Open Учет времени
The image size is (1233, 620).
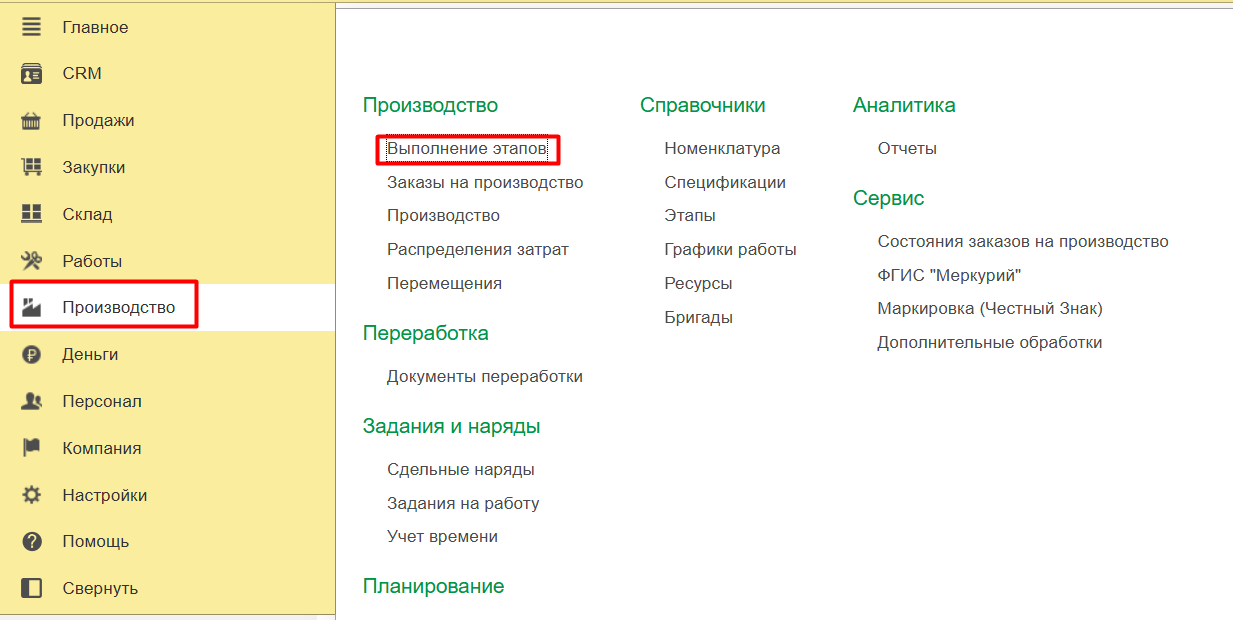pyautogui.click(x=442, y=537)
